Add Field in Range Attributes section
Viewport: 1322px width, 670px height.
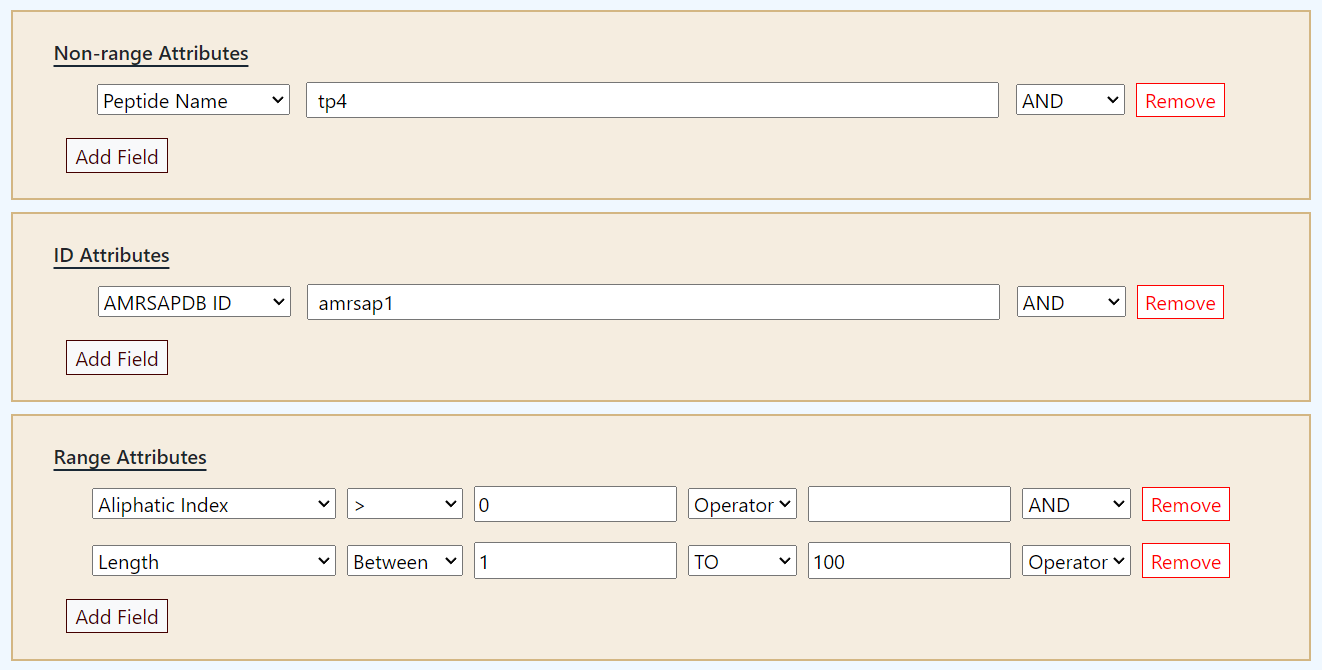click(117, 616)
